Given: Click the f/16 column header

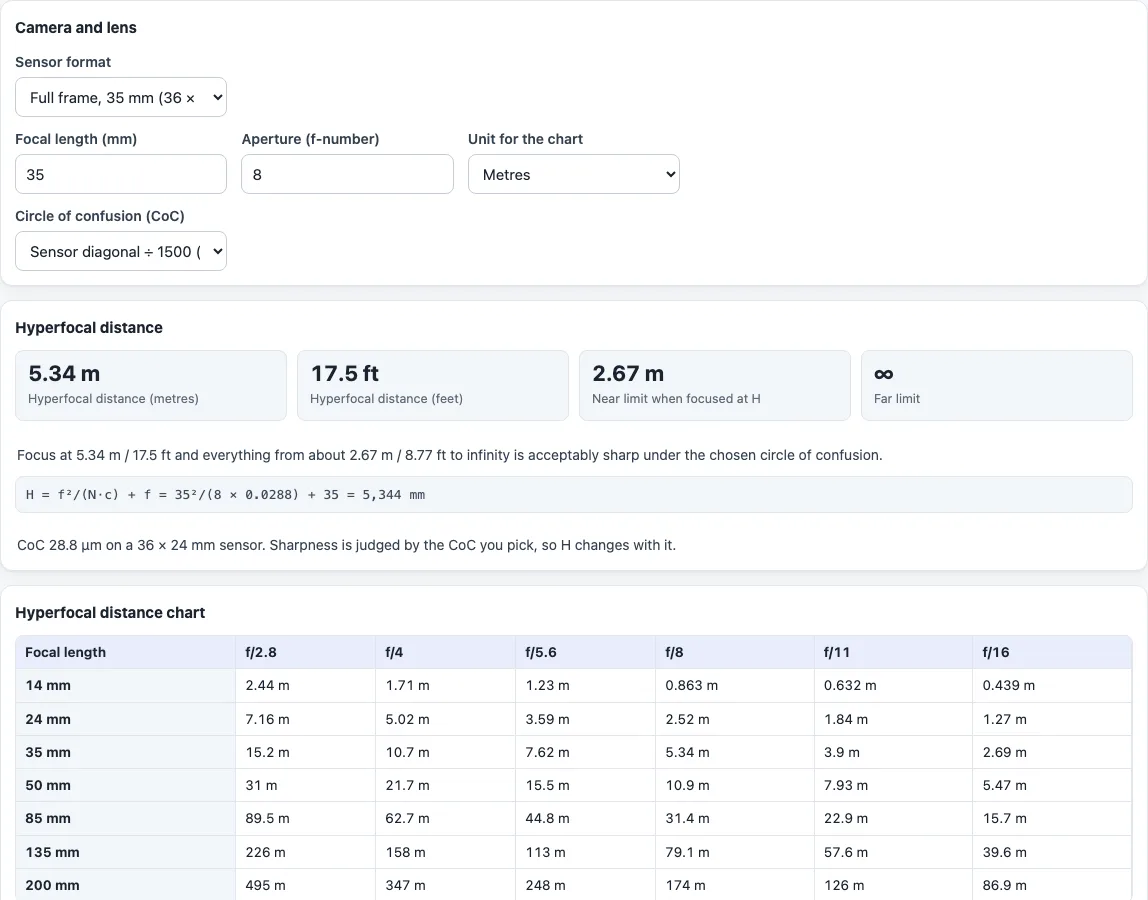Looking at the screenshot, I should pos(1052,652).
